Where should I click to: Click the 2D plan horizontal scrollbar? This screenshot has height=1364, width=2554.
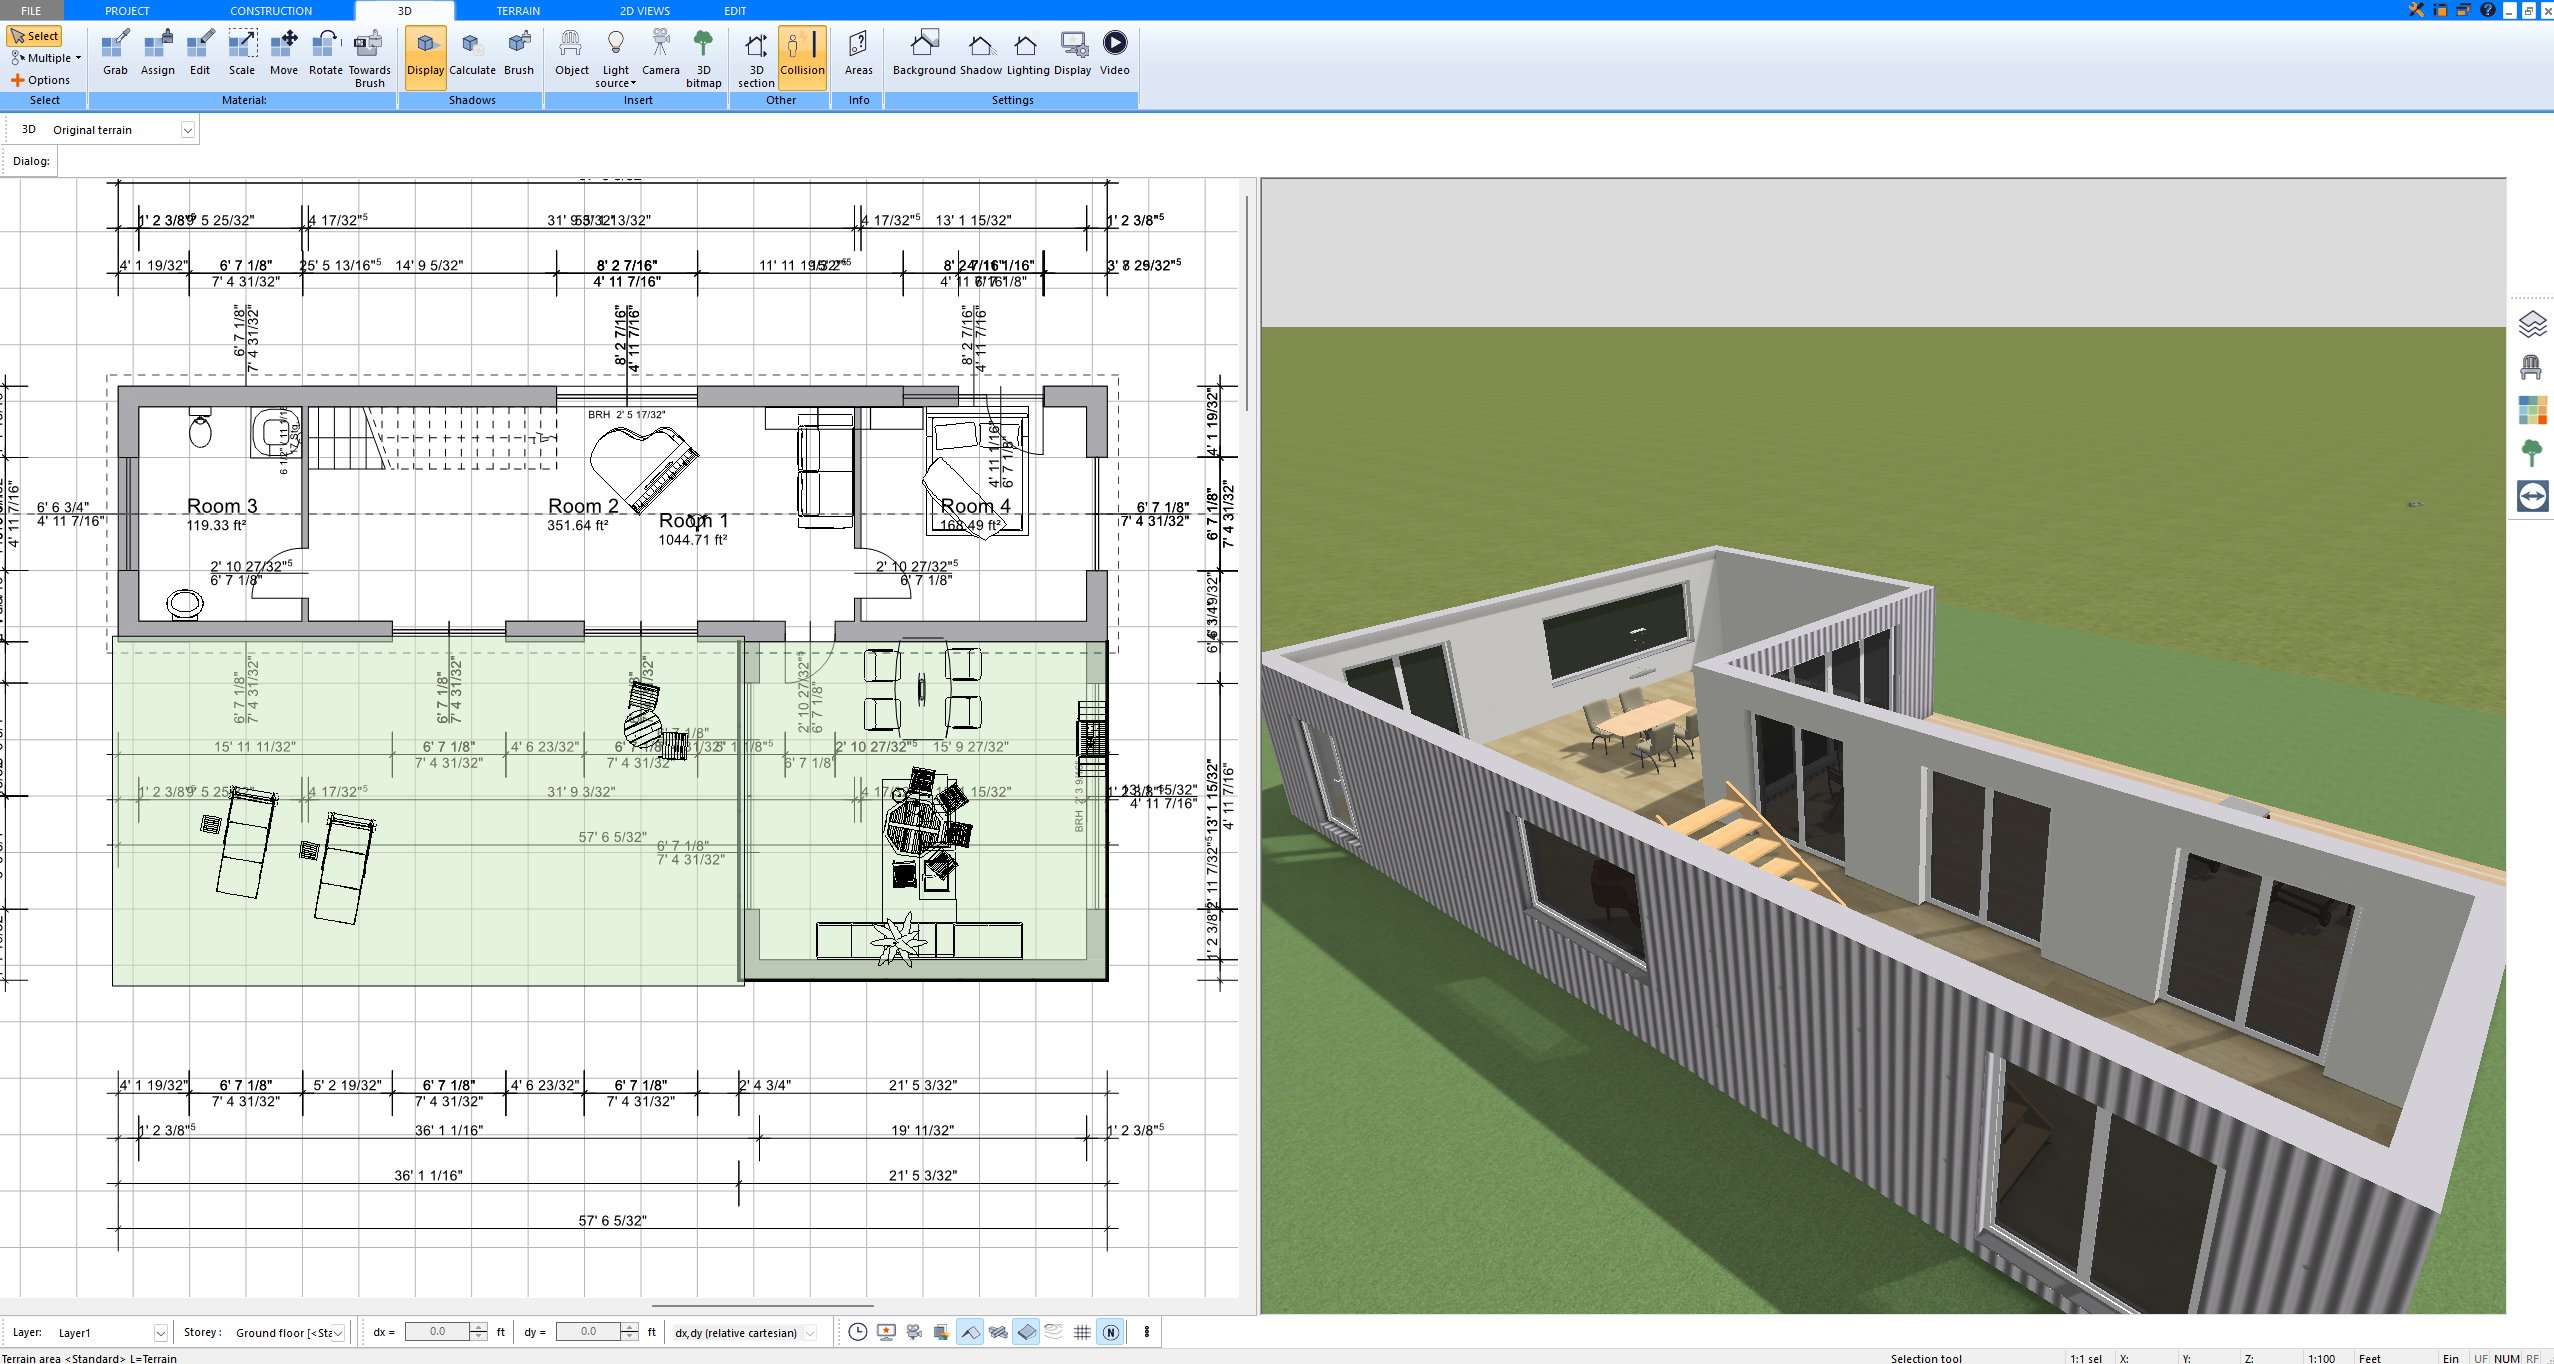[762, 1305]
